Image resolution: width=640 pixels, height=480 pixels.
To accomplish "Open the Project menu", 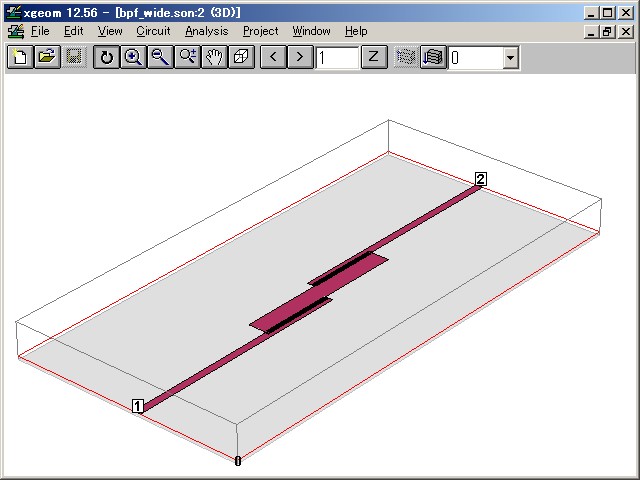I will [x=260, y=31].
